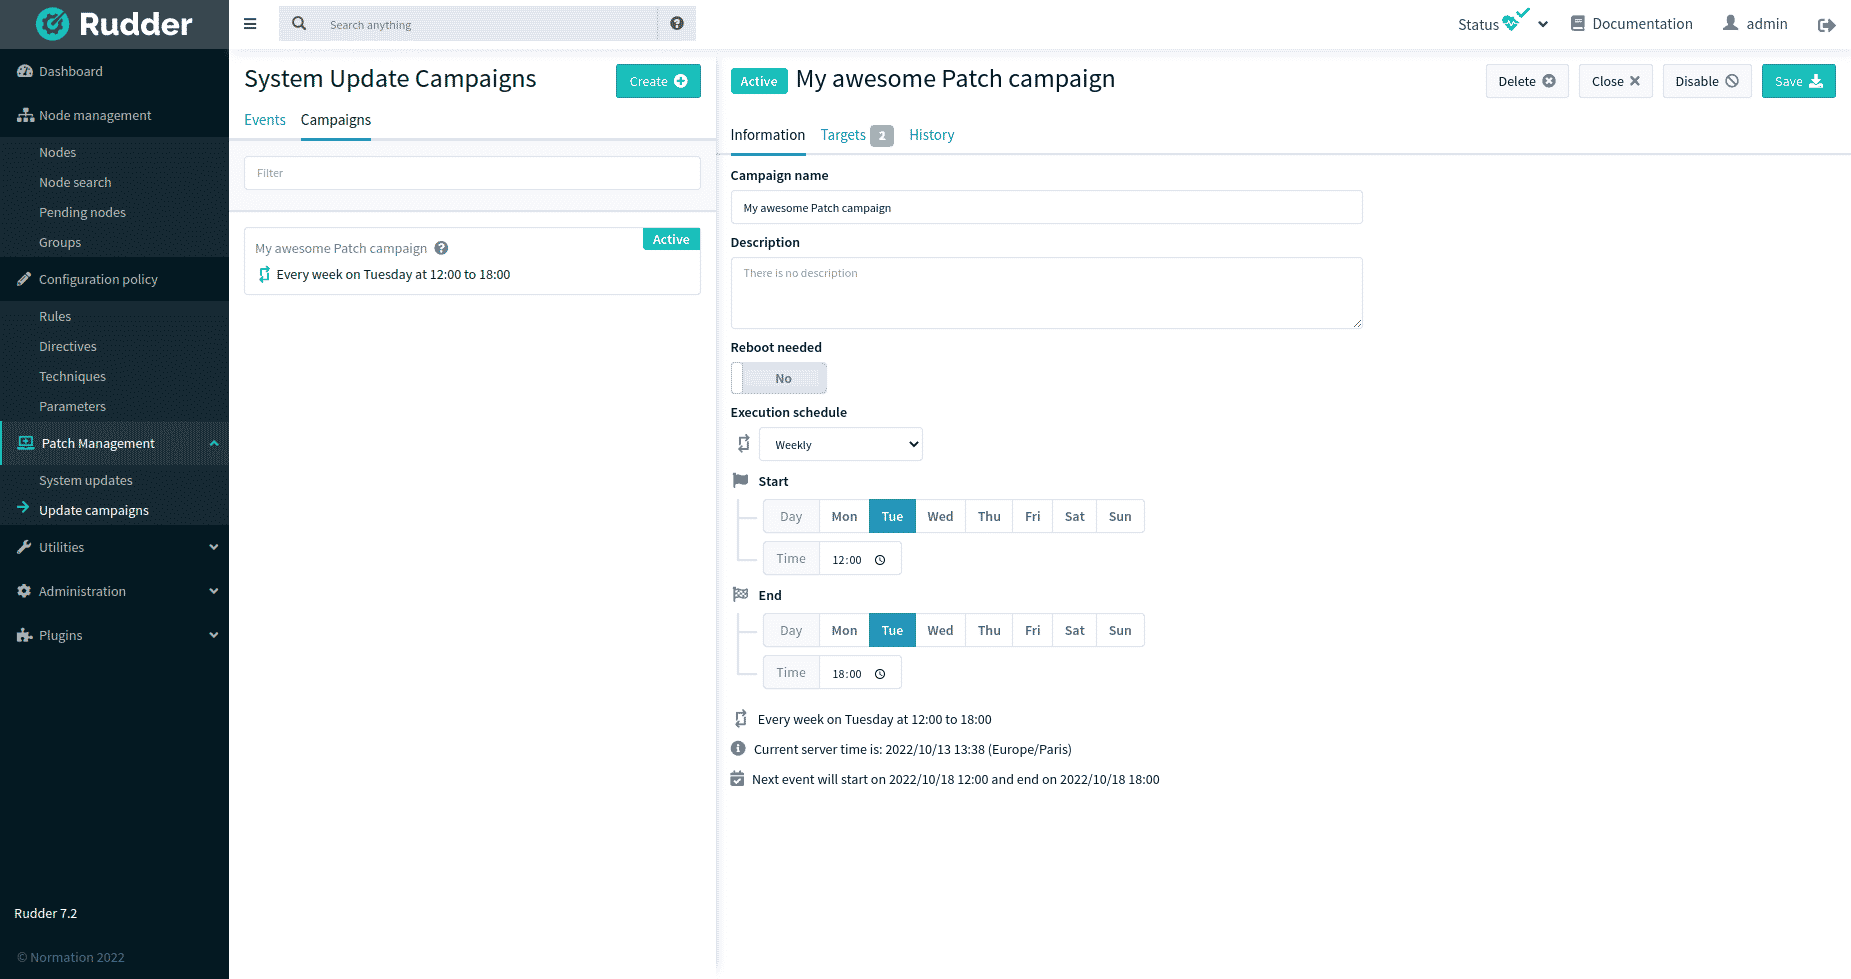Image resolution: width=1851 pixels, height=979 pixels.
Task: Expand the Administration sidebar section
Action: [115, 591]
